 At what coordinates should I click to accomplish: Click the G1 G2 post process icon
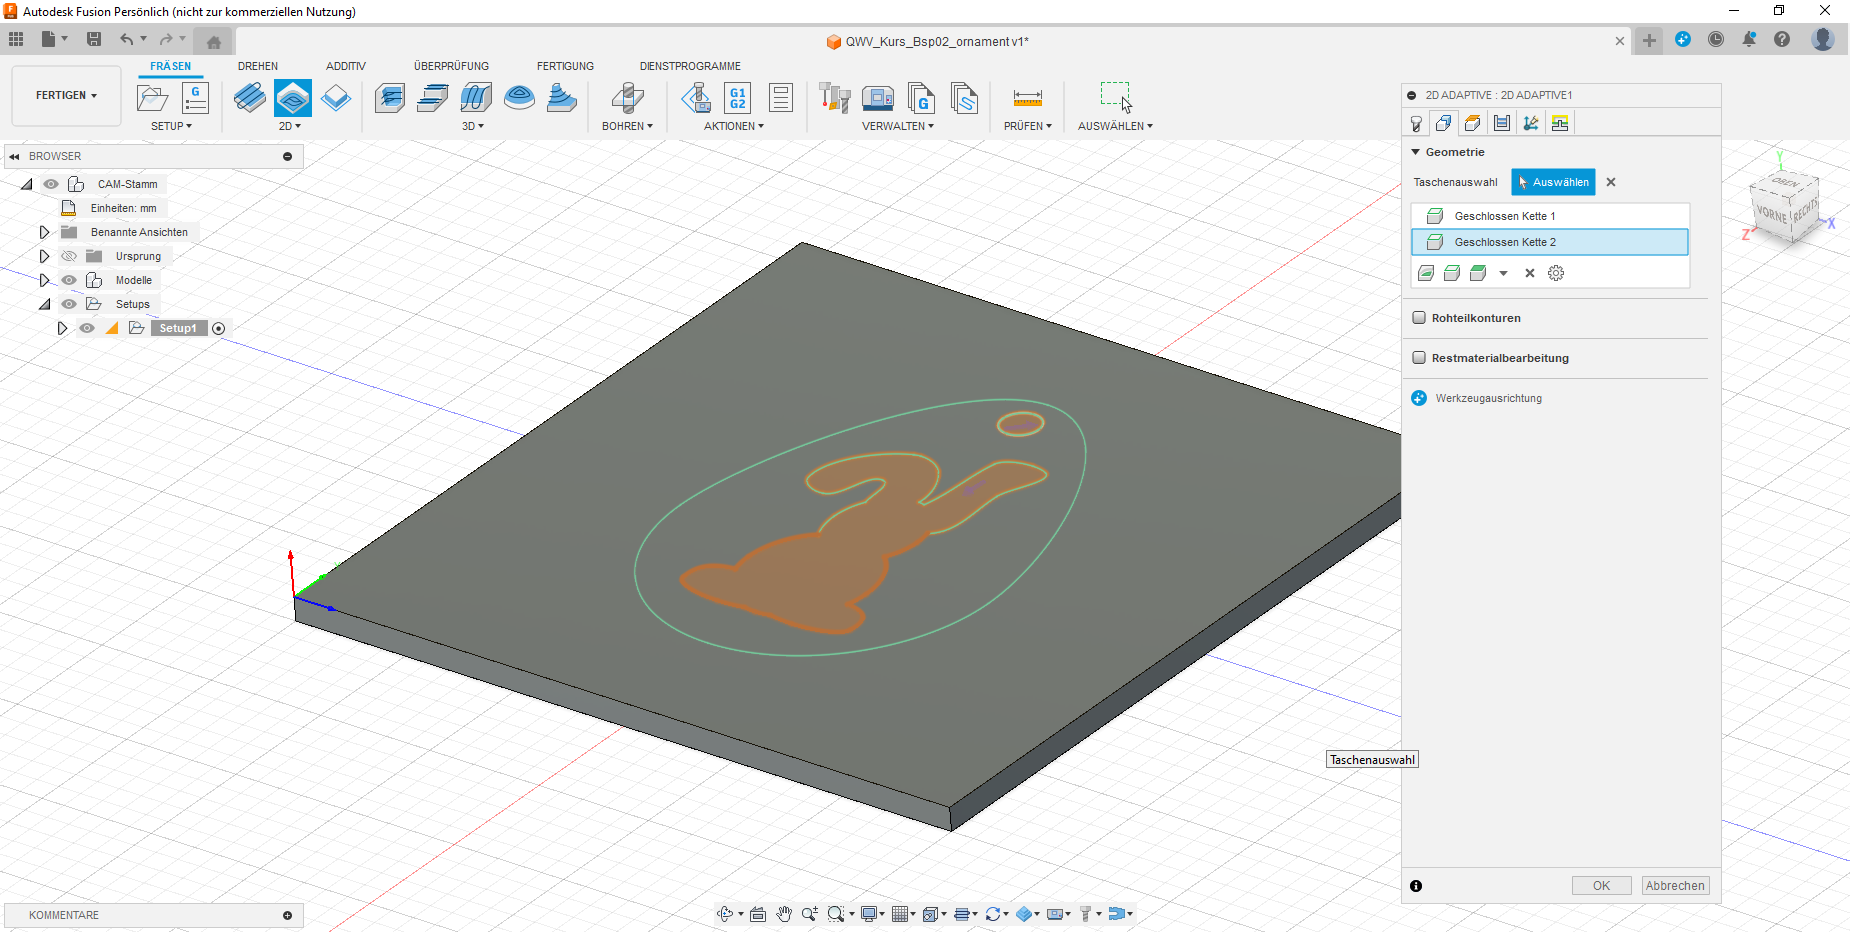click(x=737, y=98)
